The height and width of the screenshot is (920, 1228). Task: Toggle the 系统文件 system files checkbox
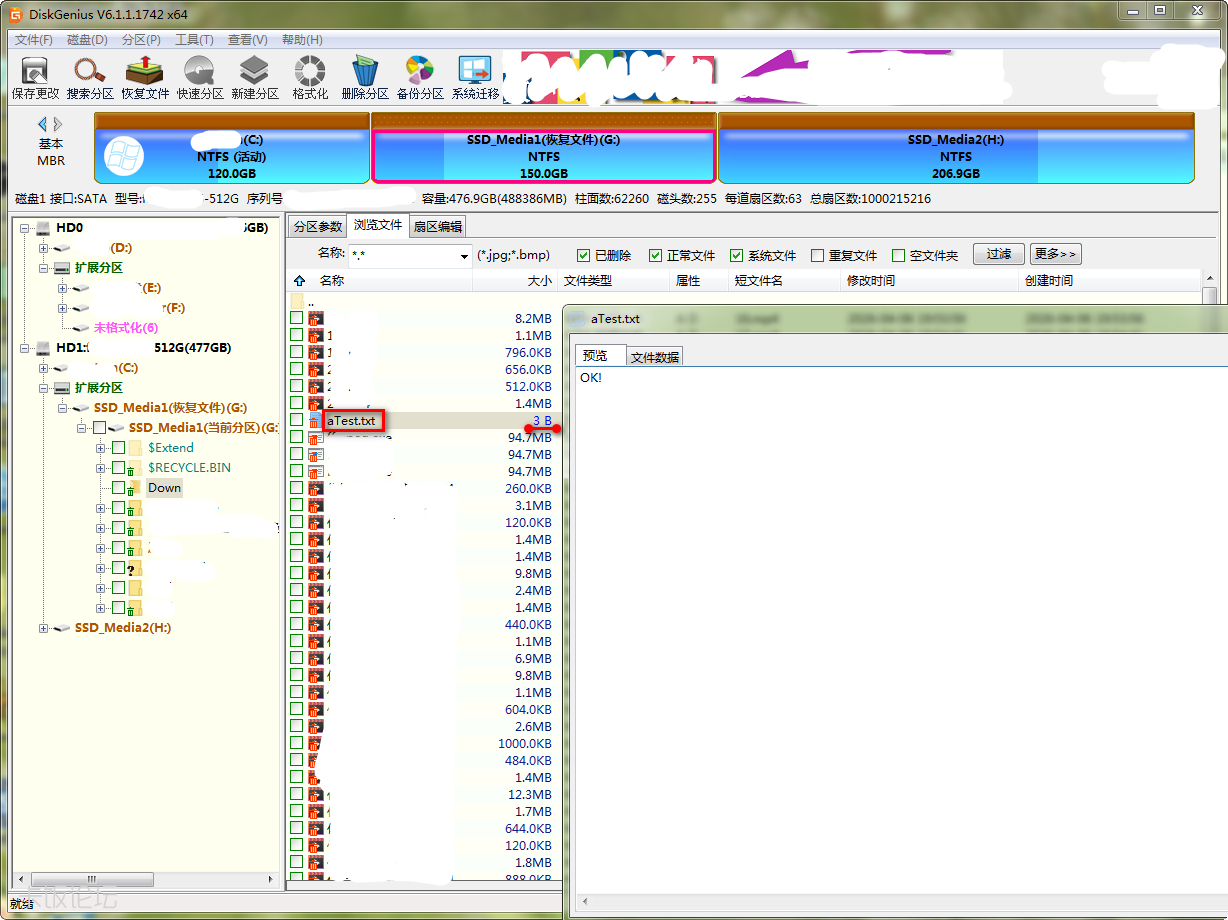[x=736, y=255]
